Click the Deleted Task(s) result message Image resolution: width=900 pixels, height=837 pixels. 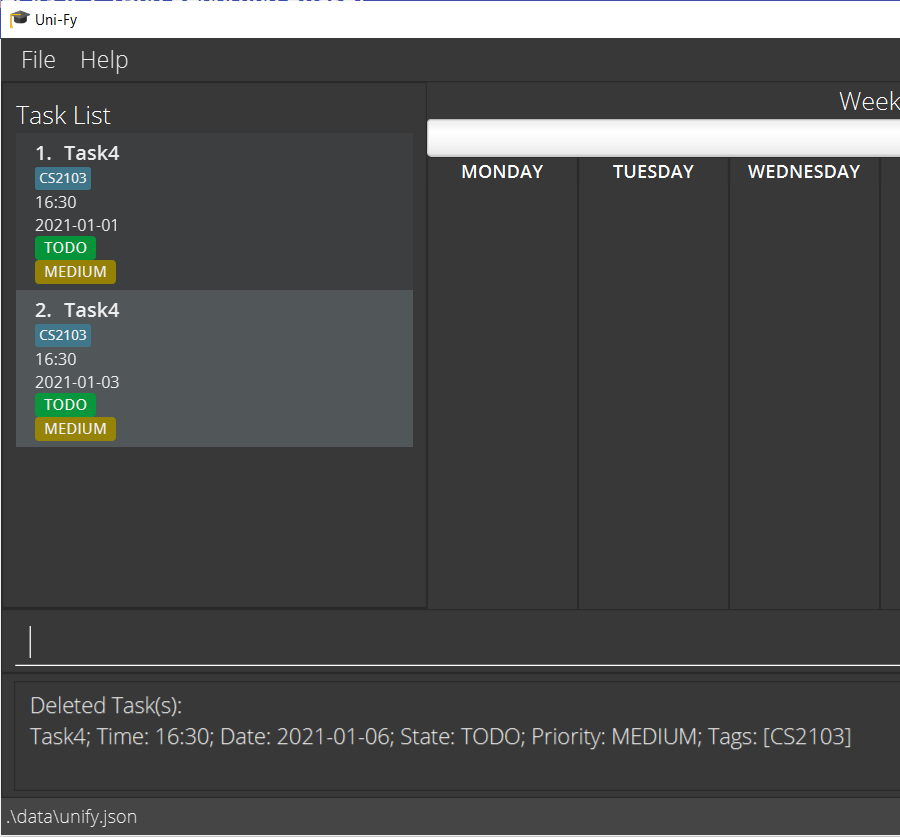point(106,706)
